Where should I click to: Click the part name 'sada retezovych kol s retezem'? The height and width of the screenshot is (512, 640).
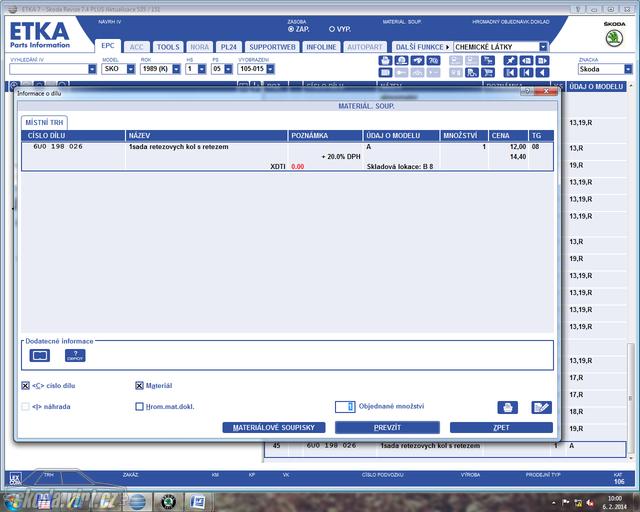[x=180, y=147]
